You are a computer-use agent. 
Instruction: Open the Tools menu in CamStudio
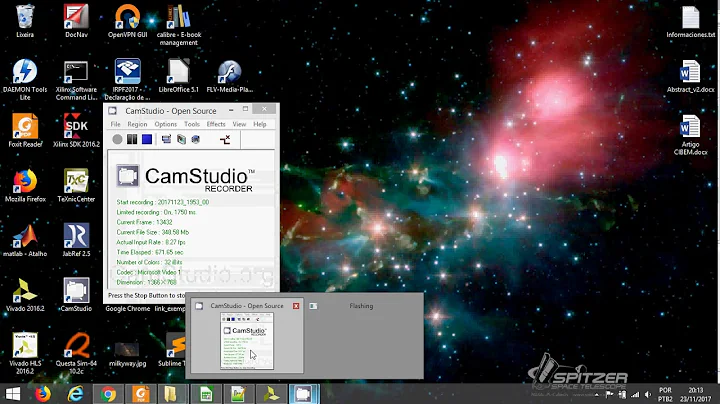pyautogui.click(x=191, y=124)
